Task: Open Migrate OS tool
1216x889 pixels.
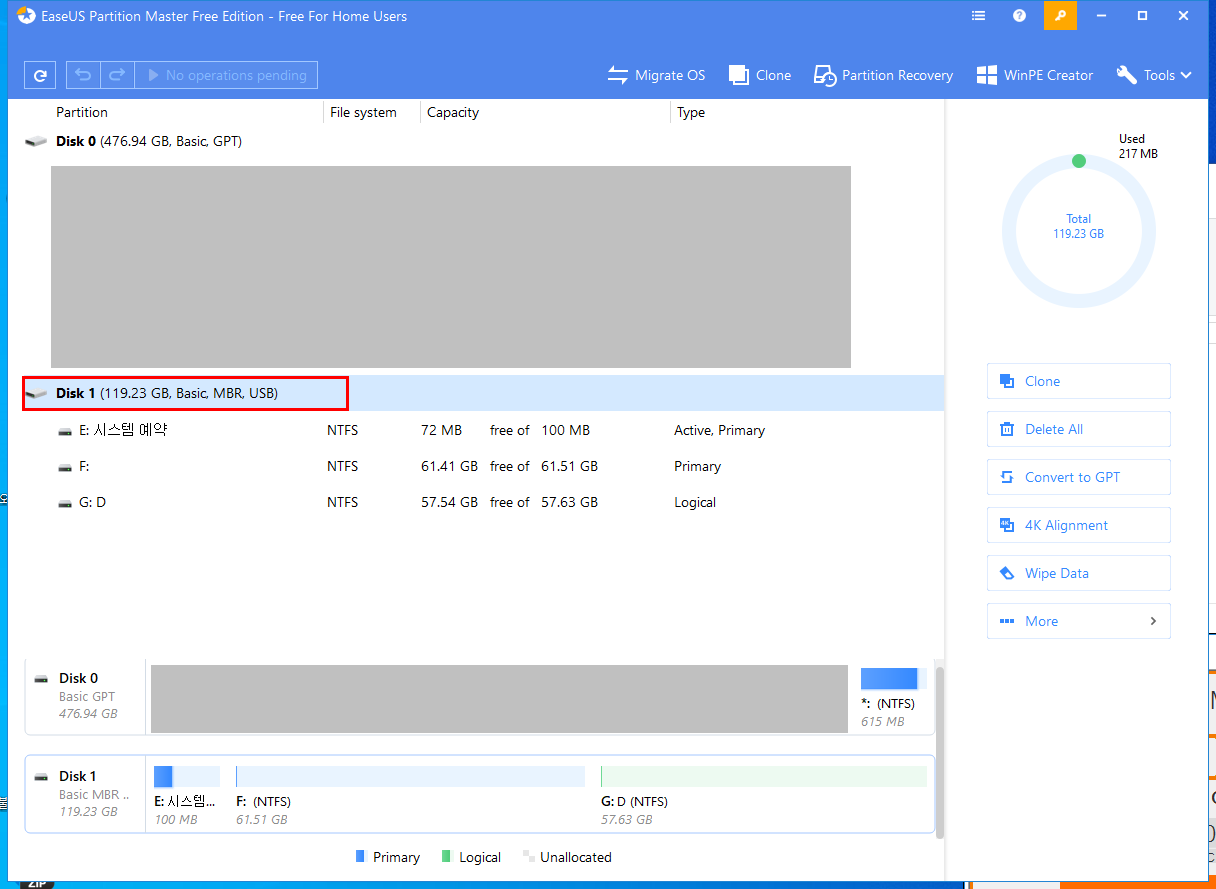Action: tap(656, 75)
